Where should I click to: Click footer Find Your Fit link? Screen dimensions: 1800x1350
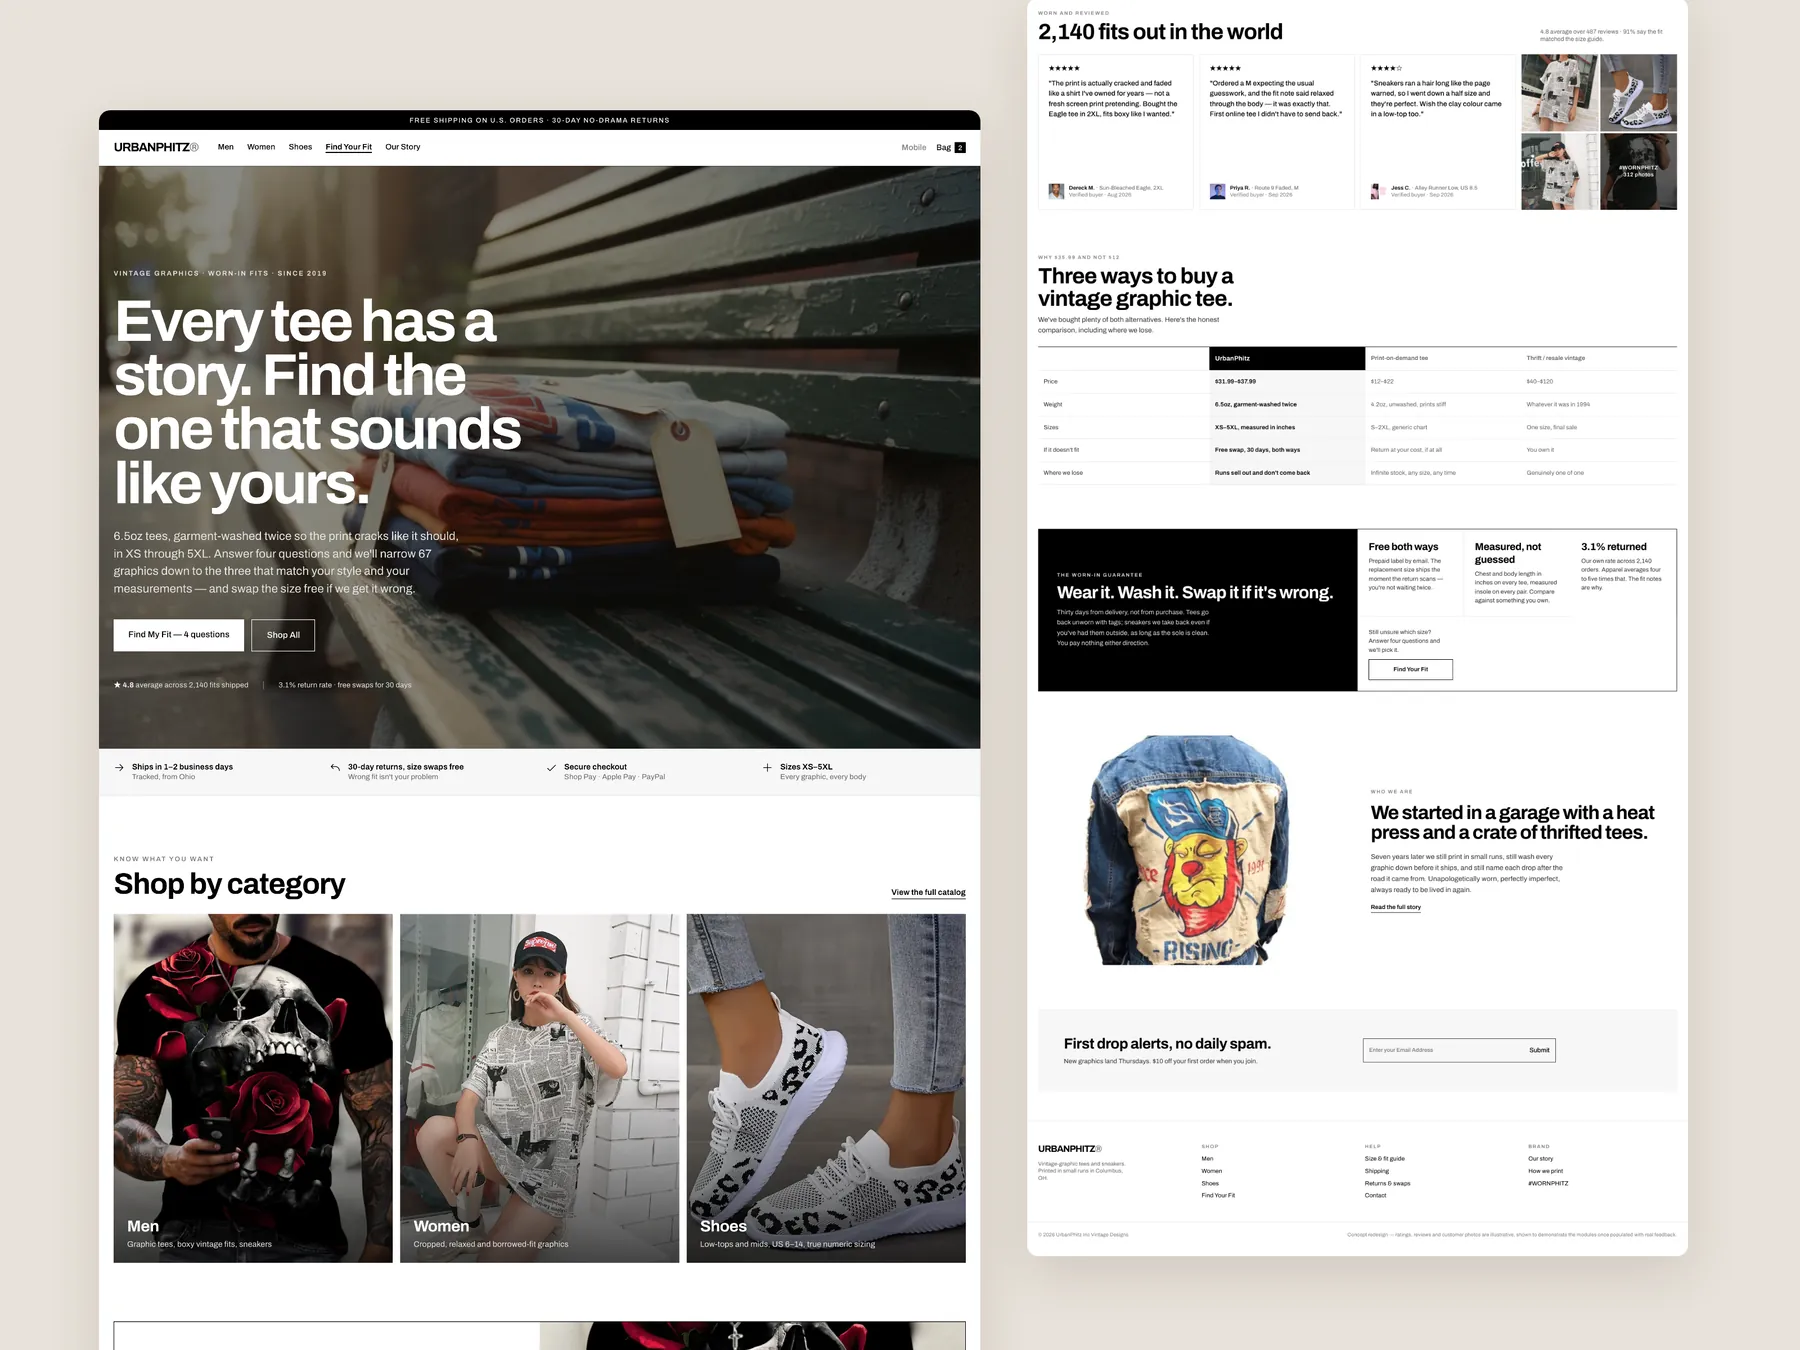[x=1218, y=1195]
